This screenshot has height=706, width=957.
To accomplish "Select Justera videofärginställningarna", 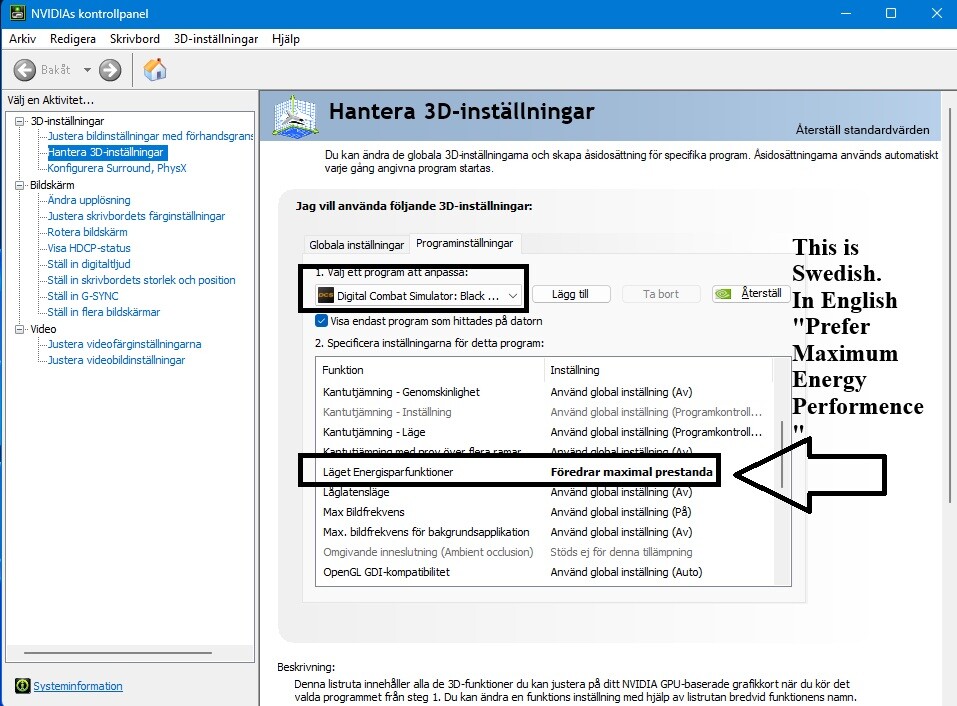I will 124,344.
